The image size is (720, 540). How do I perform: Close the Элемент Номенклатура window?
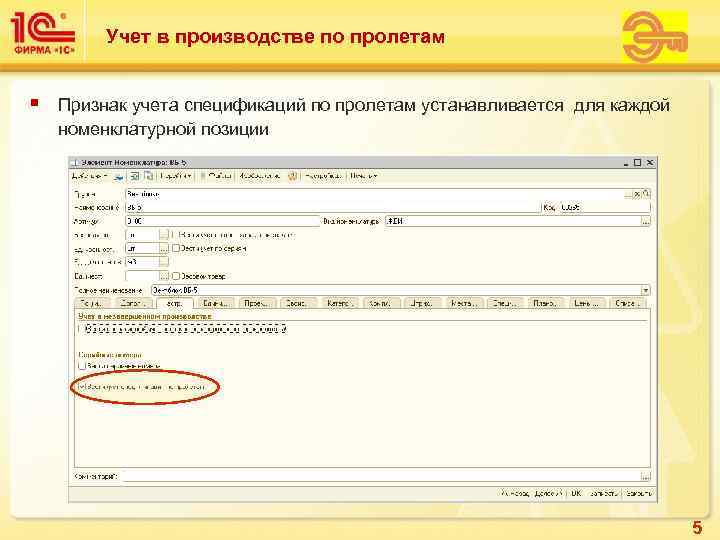click(x=650, y=163)
